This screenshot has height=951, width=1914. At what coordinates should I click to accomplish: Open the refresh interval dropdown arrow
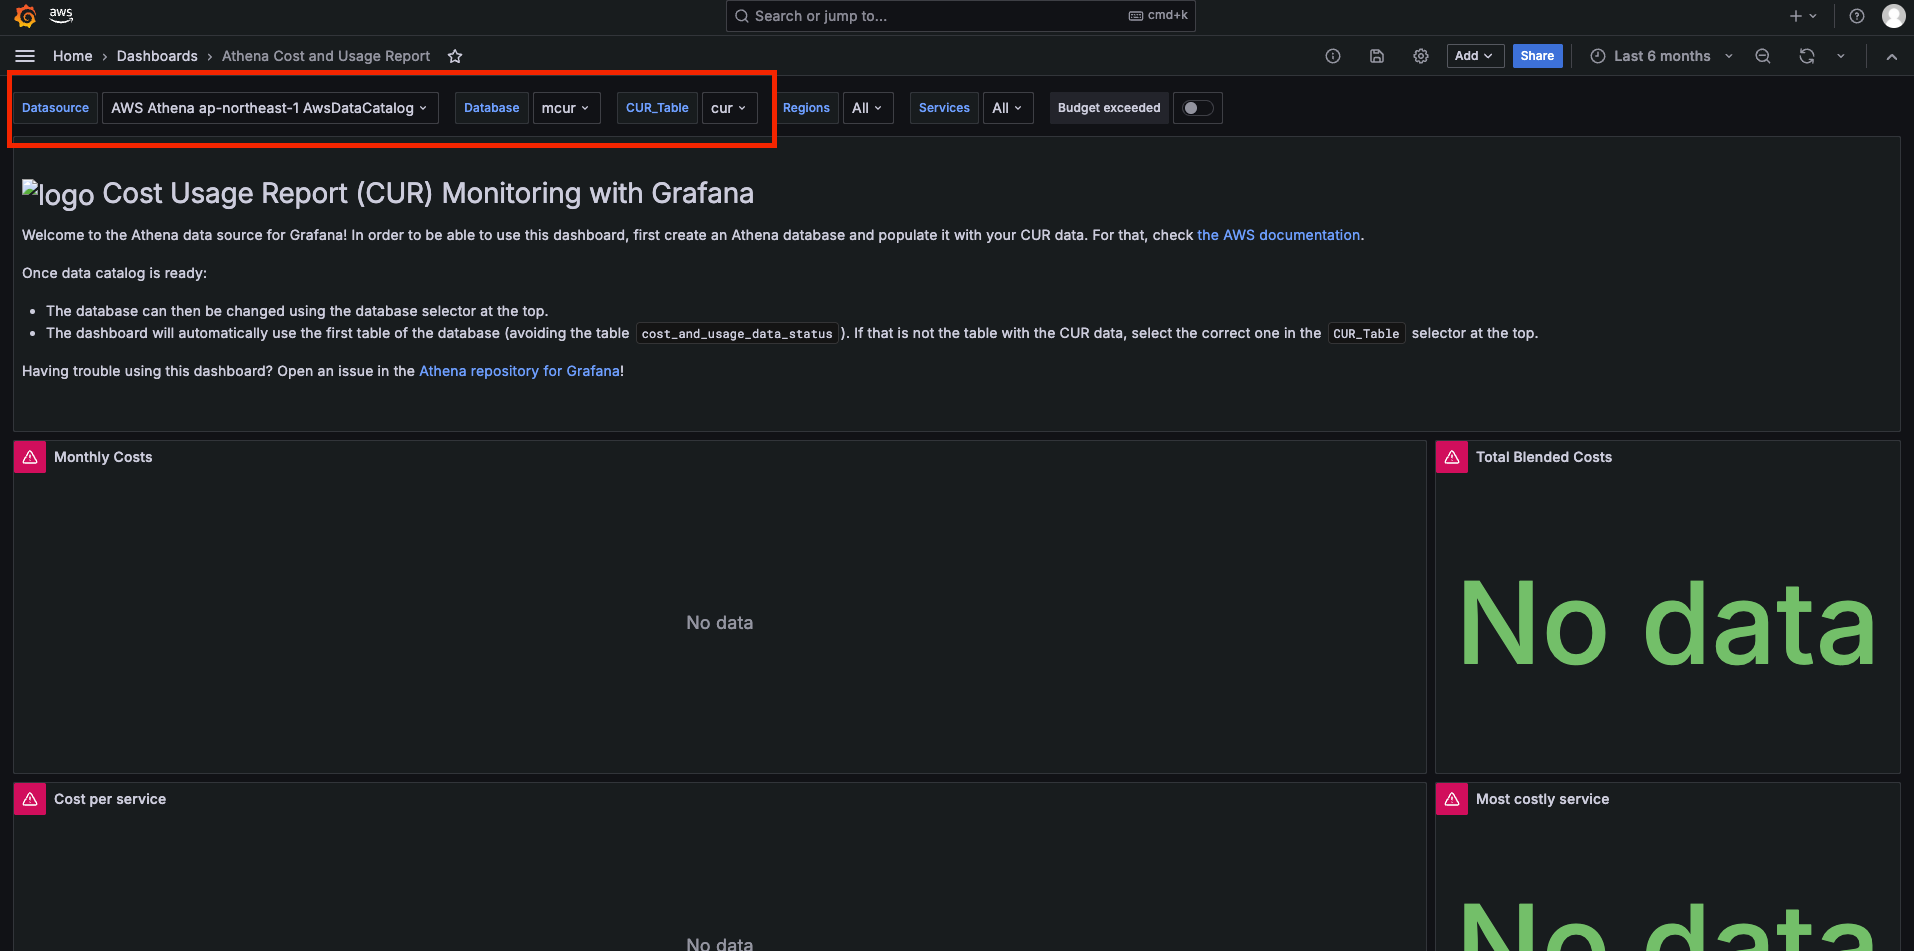[1841, 56]
